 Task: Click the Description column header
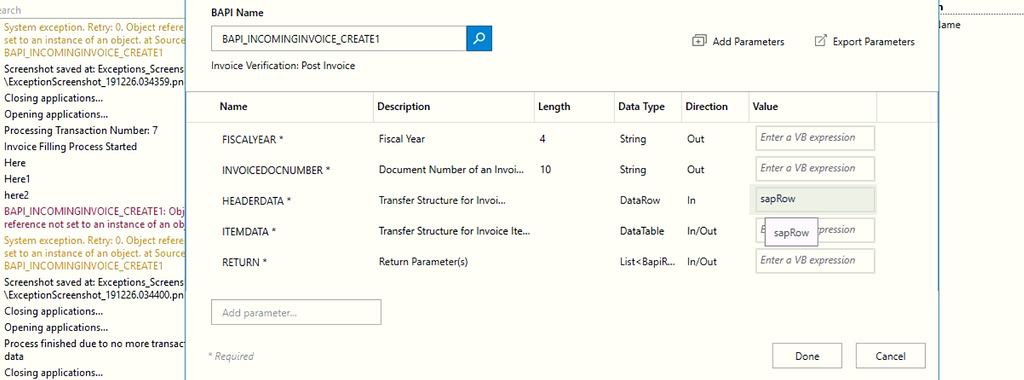click(404, 106)
